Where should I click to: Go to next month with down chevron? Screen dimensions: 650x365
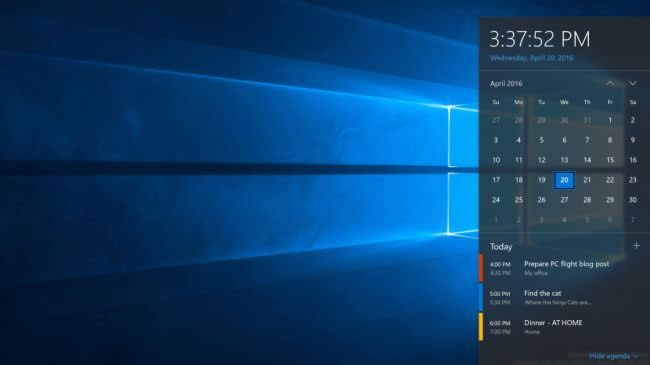[x=633, y=83]
